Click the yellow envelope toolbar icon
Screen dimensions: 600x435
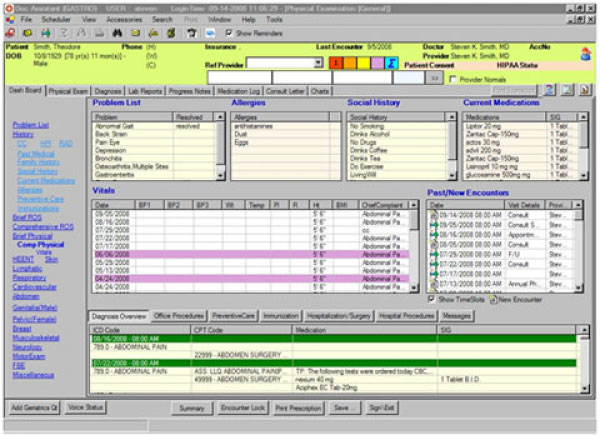pos(135,33)
